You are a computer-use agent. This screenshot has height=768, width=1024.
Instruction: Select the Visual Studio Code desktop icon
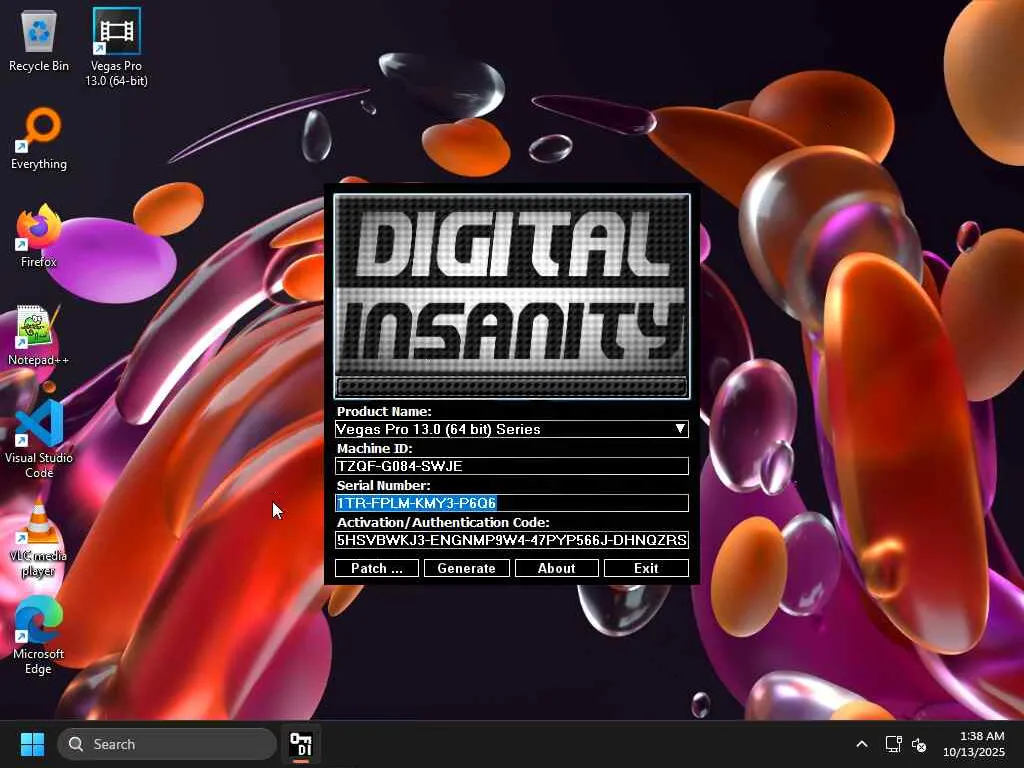[39, 440]
